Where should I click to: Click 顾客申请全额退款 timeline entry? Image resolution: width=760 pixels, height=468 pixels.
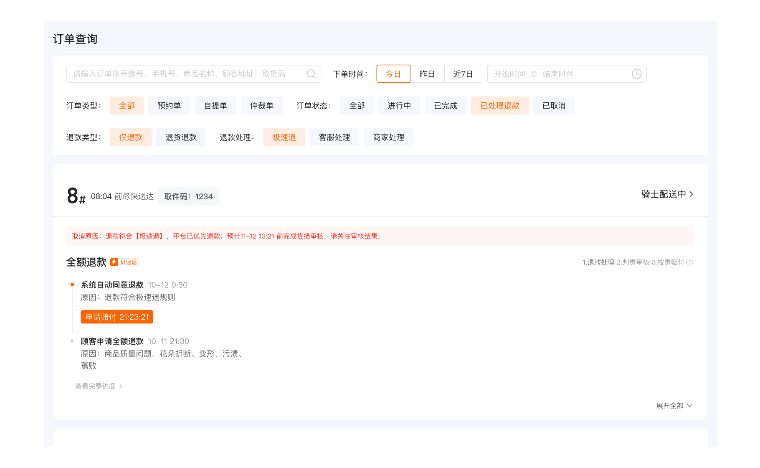[x=112, y=341]
